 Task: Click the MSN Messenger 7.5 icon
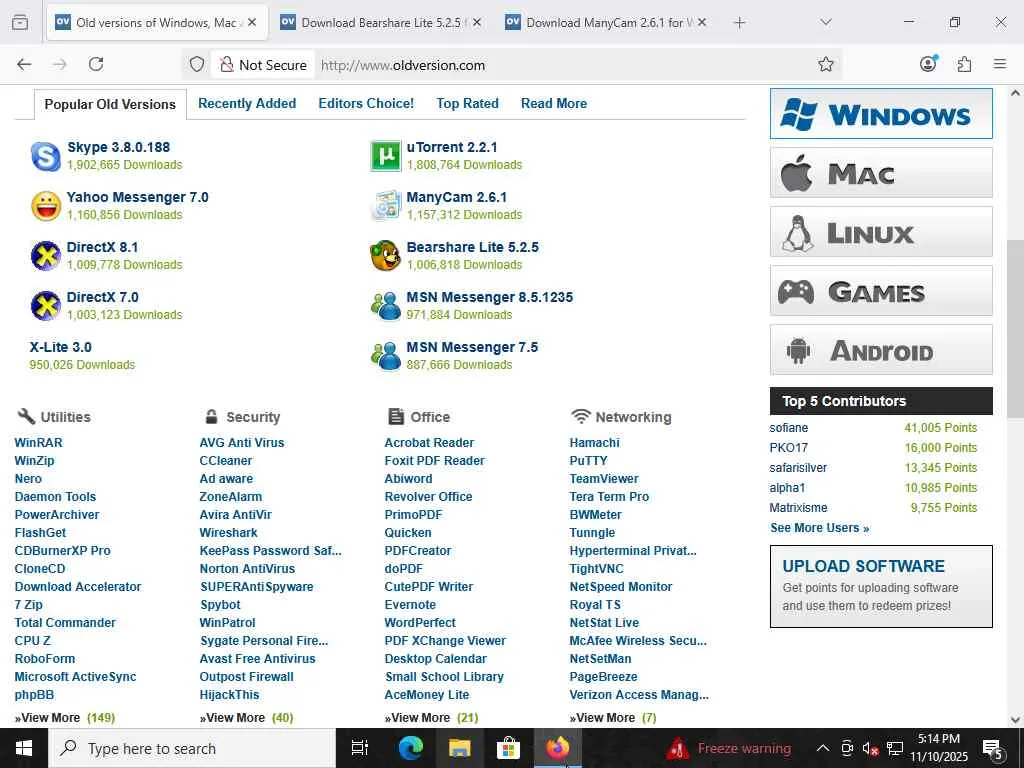(x=385, y=356)
